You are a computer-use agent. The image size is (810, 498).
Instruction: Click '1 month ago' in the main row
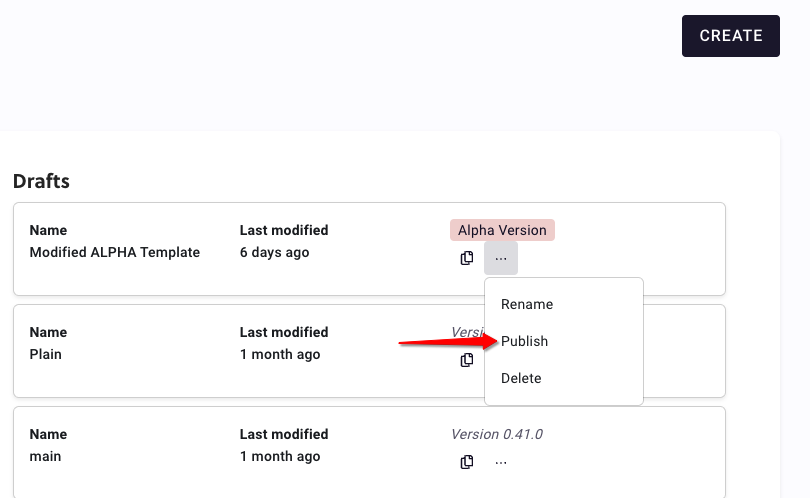(x=280, y=456)
